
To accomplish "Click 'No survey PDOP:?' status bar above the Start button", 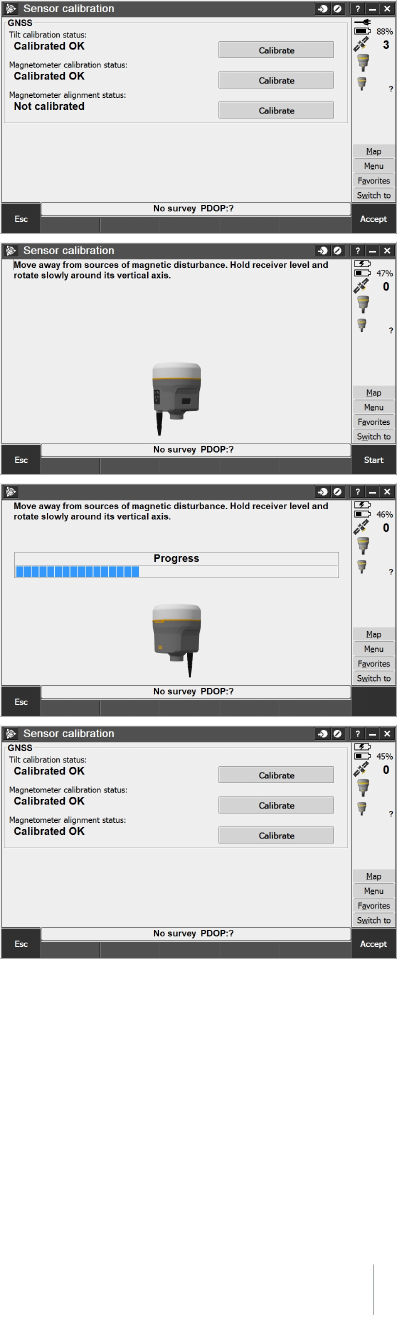I will coord(194,449).
